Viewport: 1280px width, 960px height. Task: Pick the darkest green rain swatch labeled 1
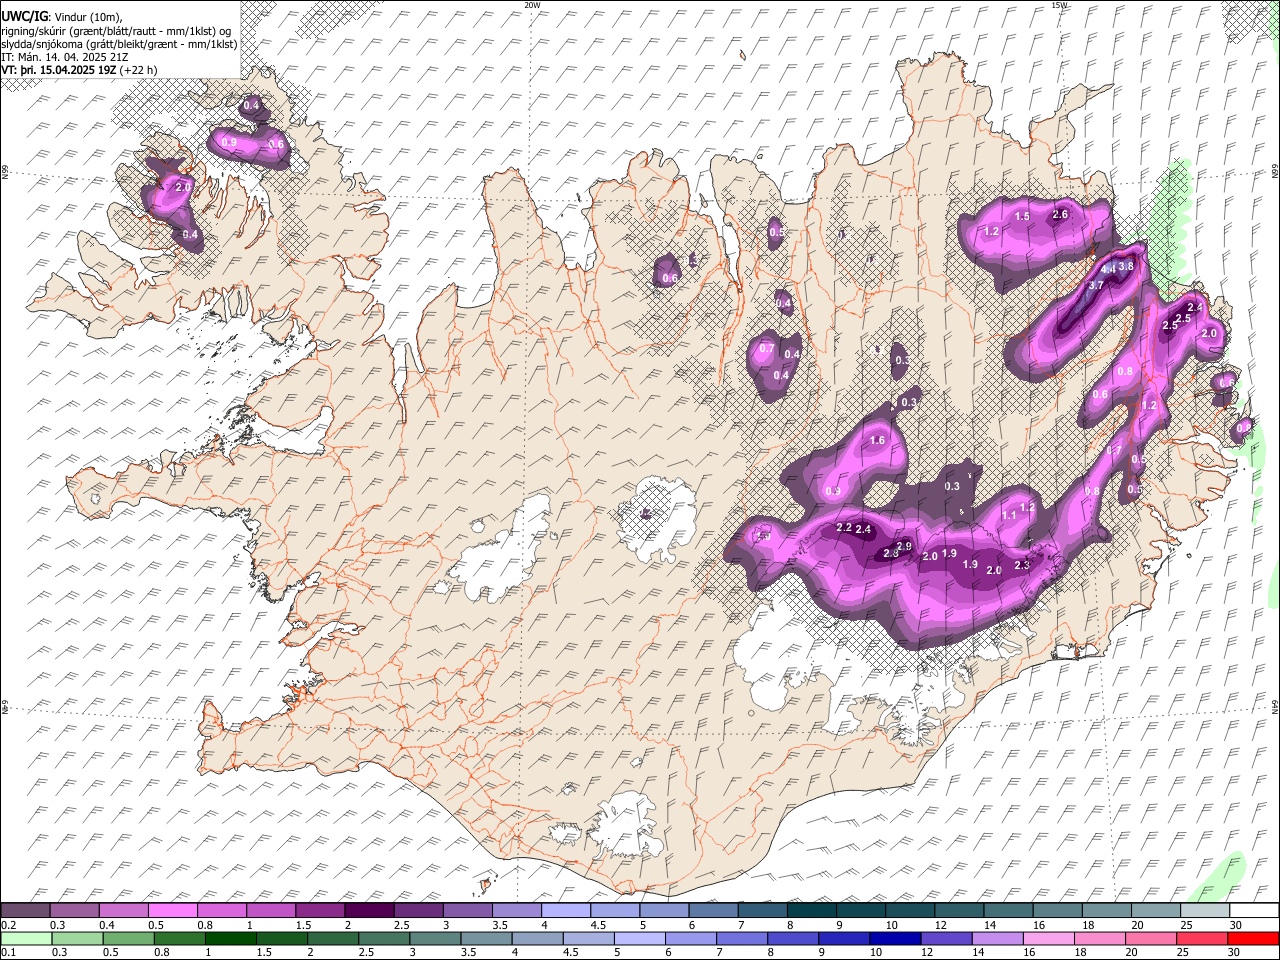232,938
